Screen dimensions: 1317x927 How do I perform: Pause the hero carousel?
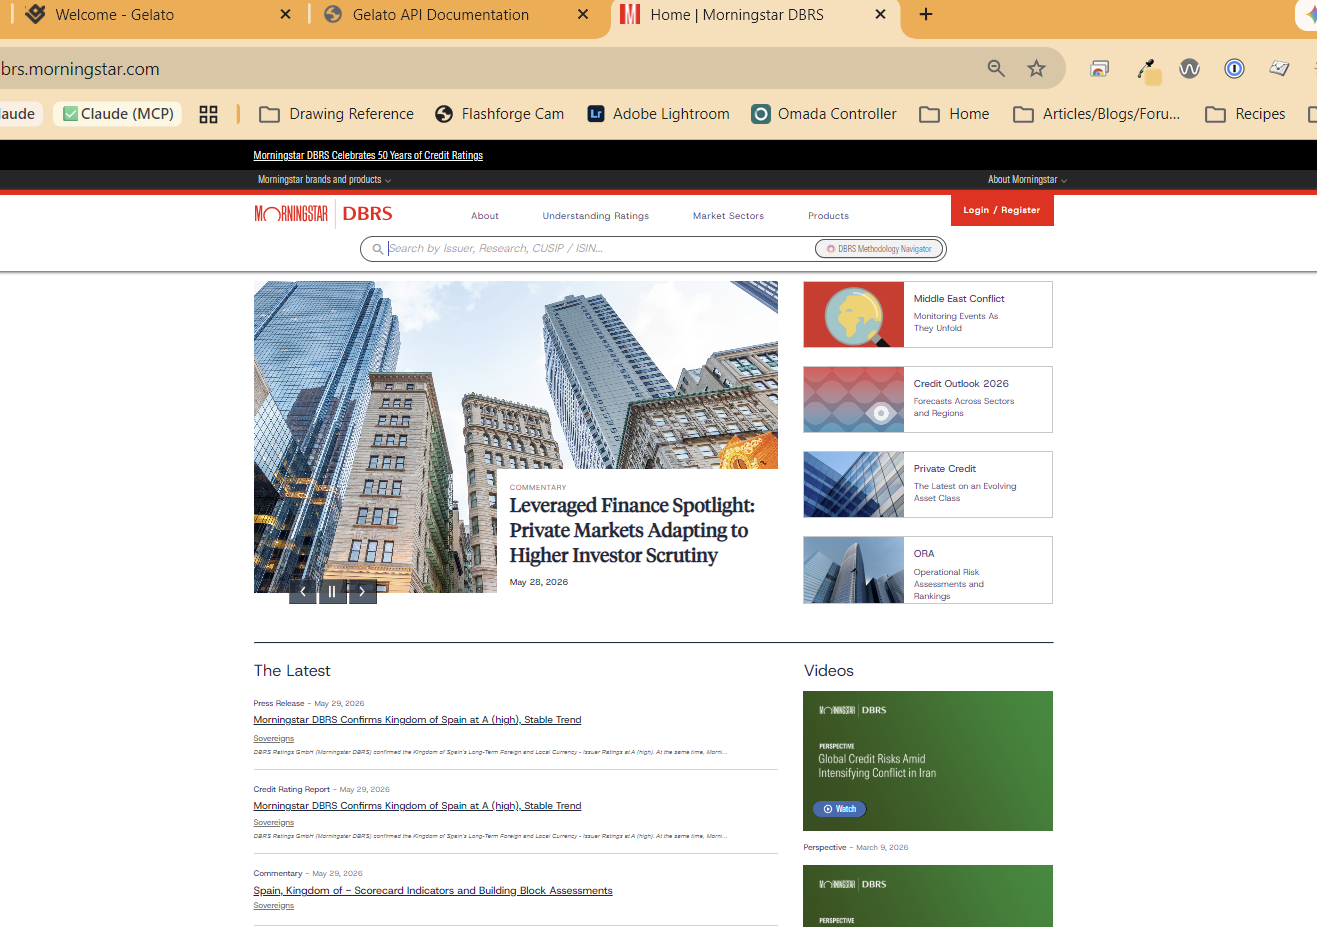click(332, 591)
